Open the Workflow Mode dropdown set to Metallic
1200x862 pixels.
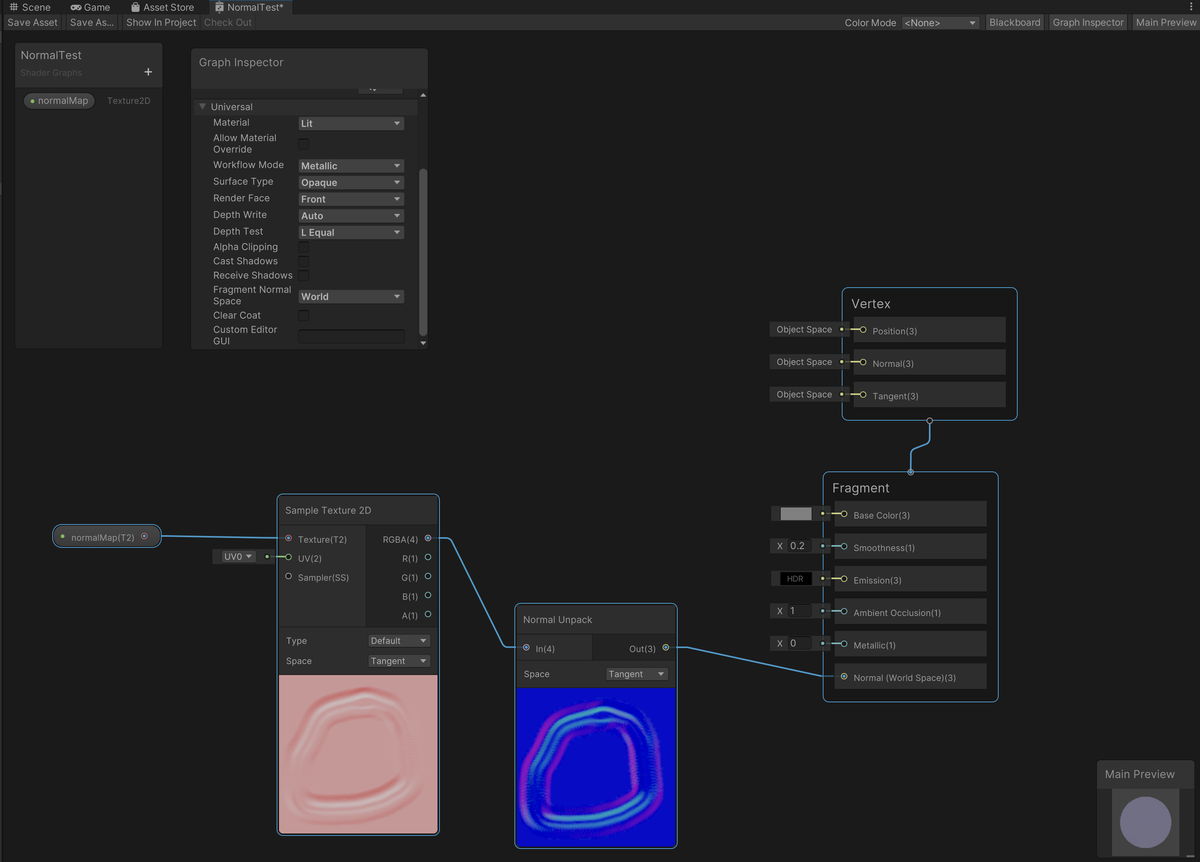(x=350, y=164)
